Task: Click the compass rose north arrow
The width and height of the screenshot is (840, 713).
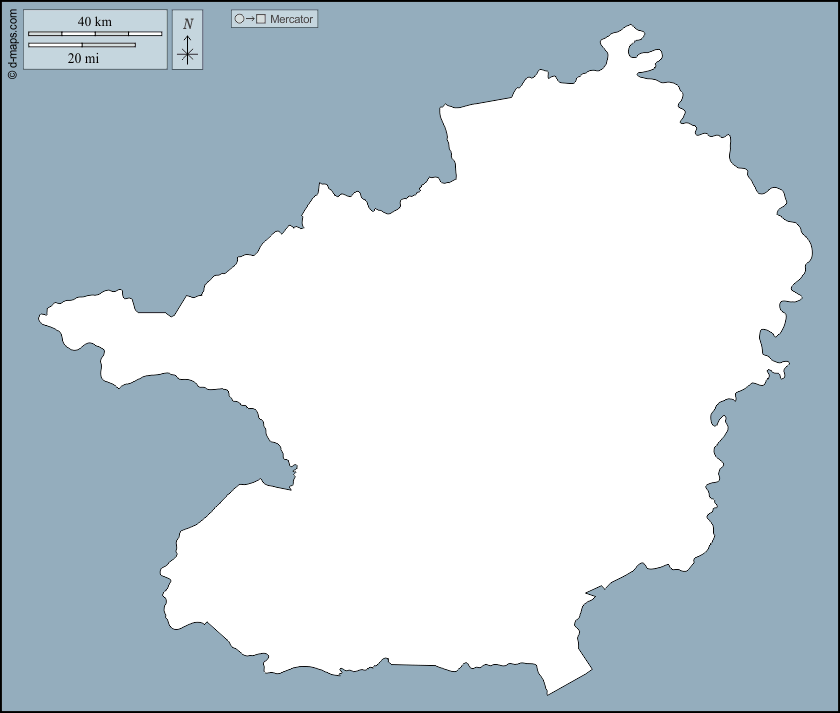Action: 188,38
